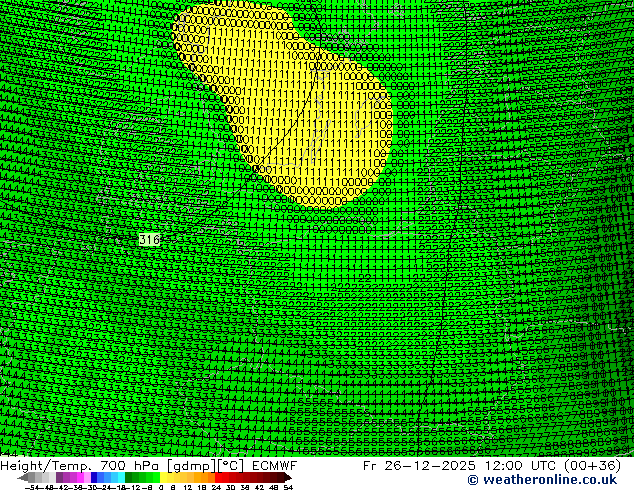Click the gray left arrow end of the legend
Screen dimensions: 634x490
click(23, 477)
